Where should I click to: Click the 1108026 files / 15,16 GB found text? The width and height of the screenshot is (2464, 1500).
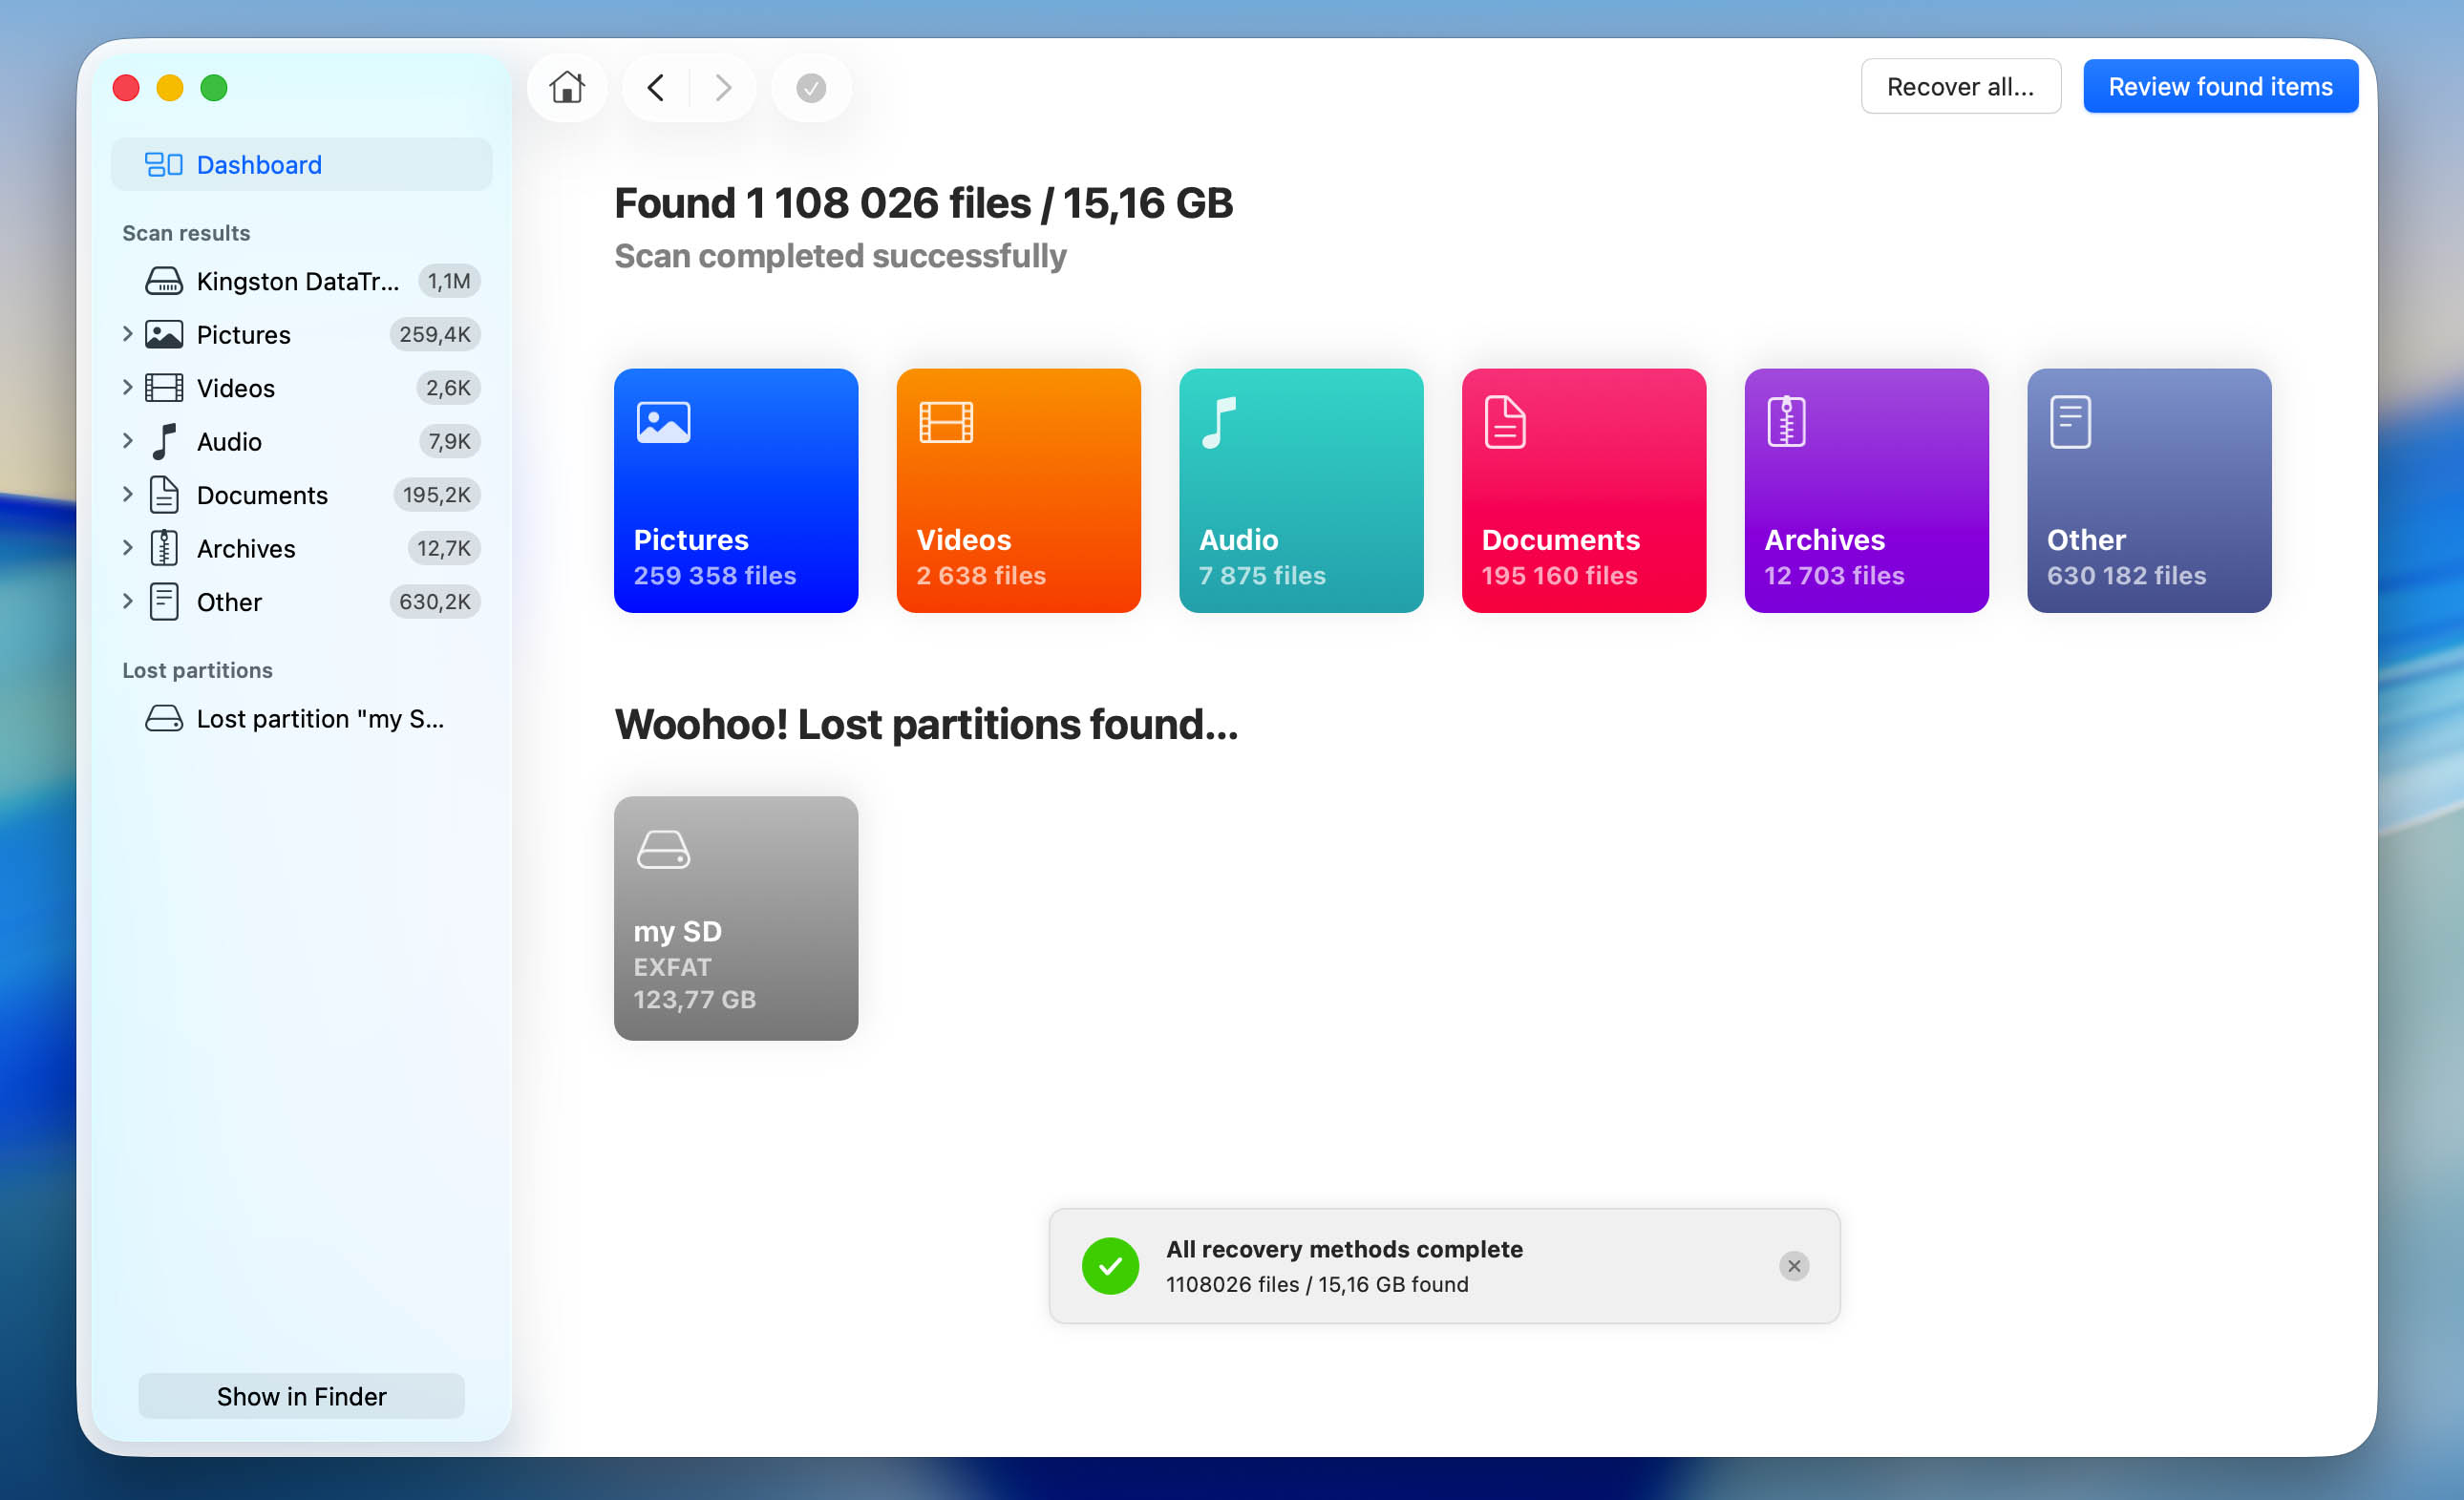click(x=1317, y=1284)
